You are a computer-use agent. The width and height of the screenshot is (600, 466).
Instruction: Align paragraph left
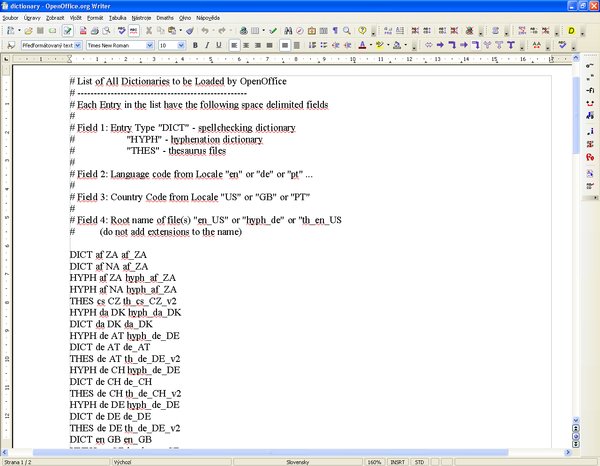[x=234, y=45]
